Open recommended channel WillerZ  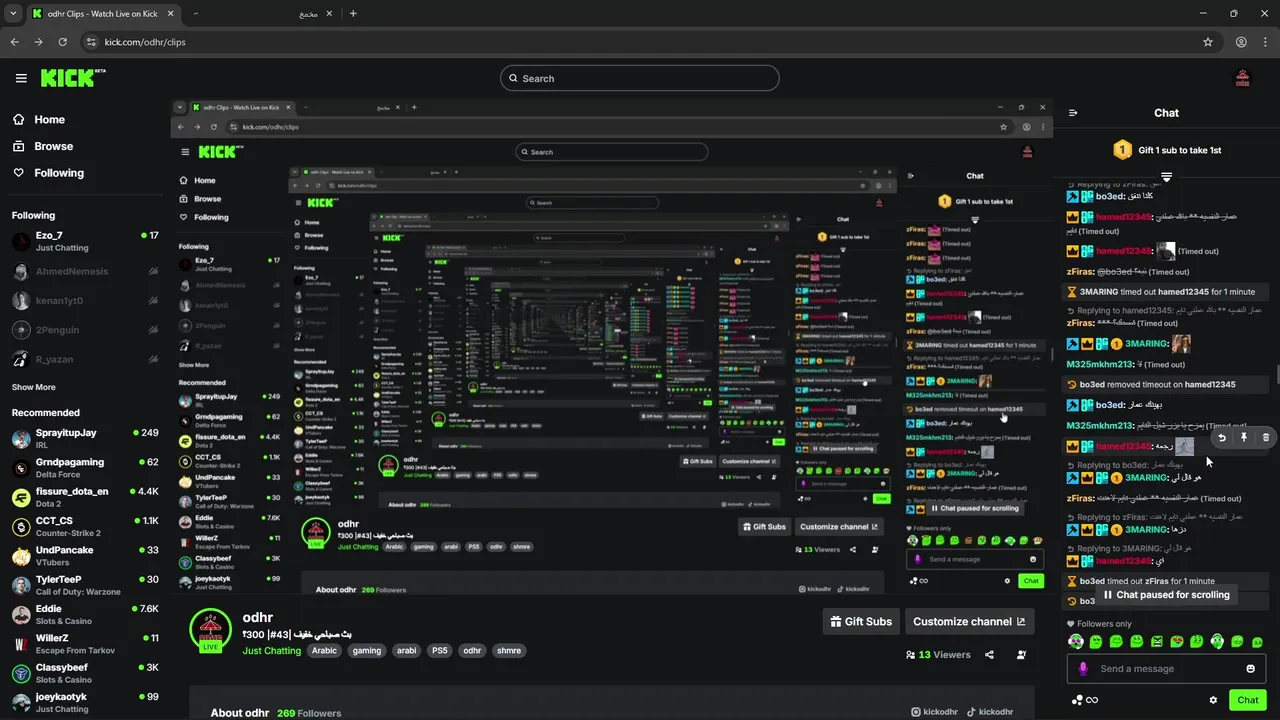point(85,643)
